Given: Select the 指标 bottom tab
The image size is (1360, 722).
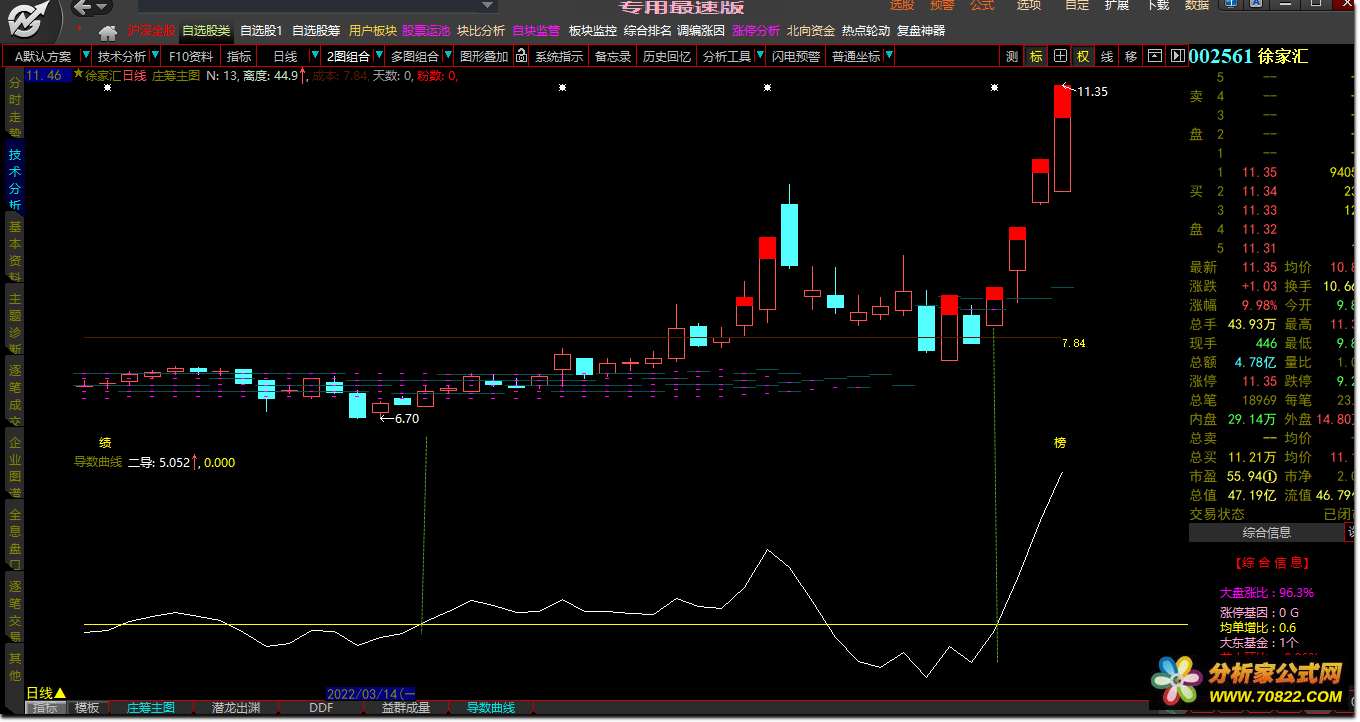Looking at the screenshot, I should tap(45, 708).
